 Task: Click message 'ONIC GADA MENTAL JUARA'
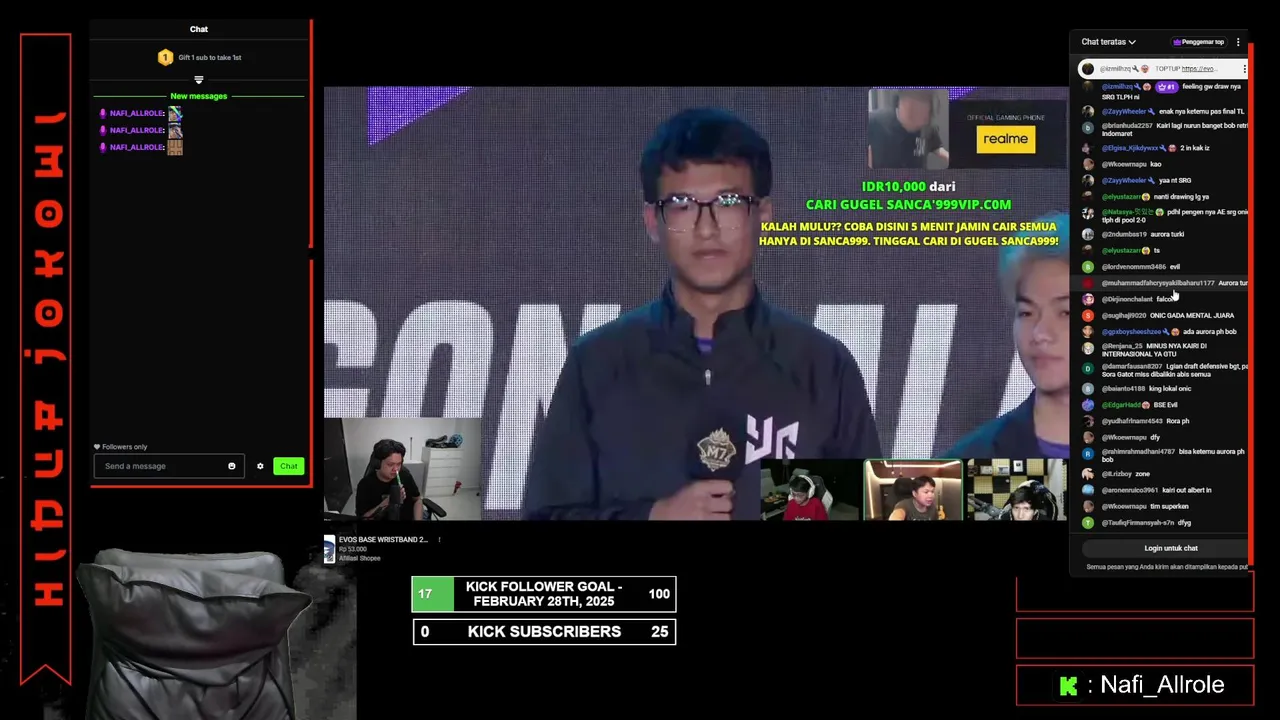pos(1191,316)
